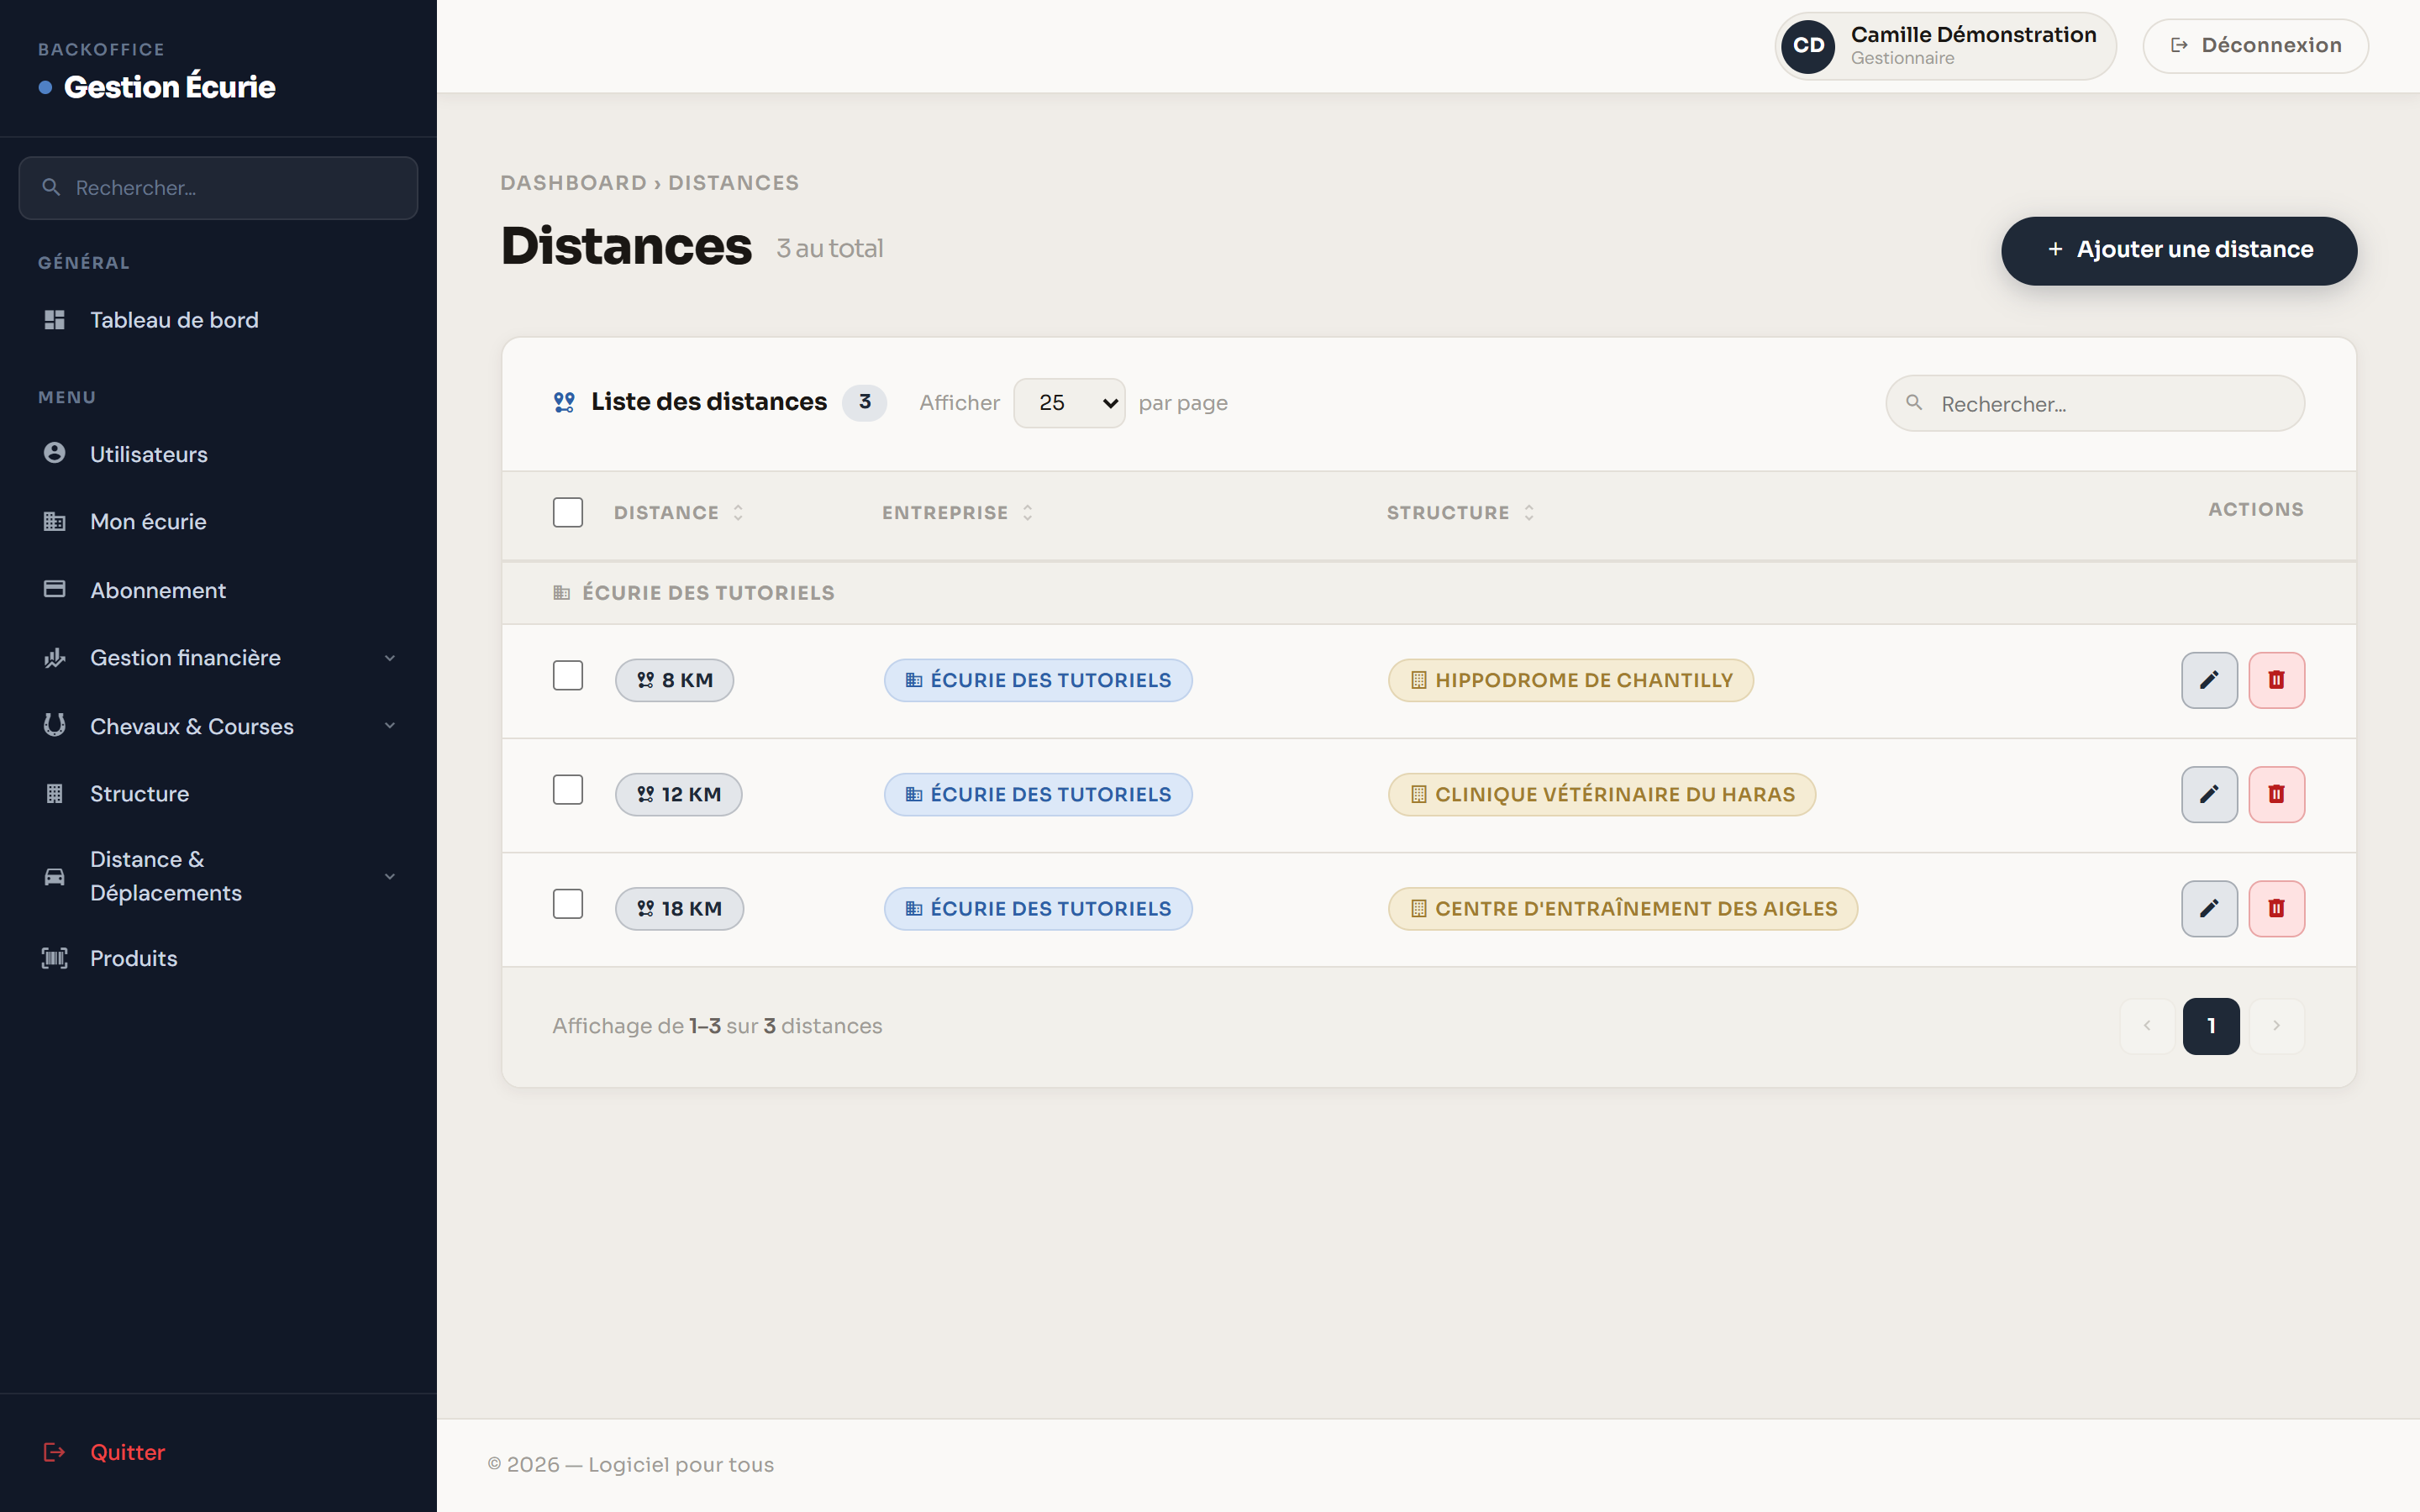Edit the 12 KM distance row

pyautogui.click(x=2209, y=794)
